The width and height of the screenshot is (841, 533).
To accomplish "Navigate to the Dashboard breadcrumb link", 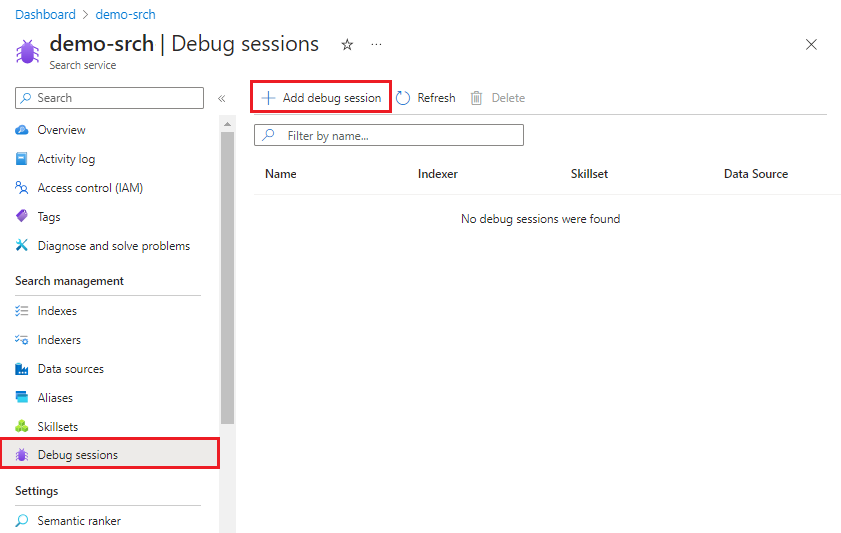I will click(45, 15).
